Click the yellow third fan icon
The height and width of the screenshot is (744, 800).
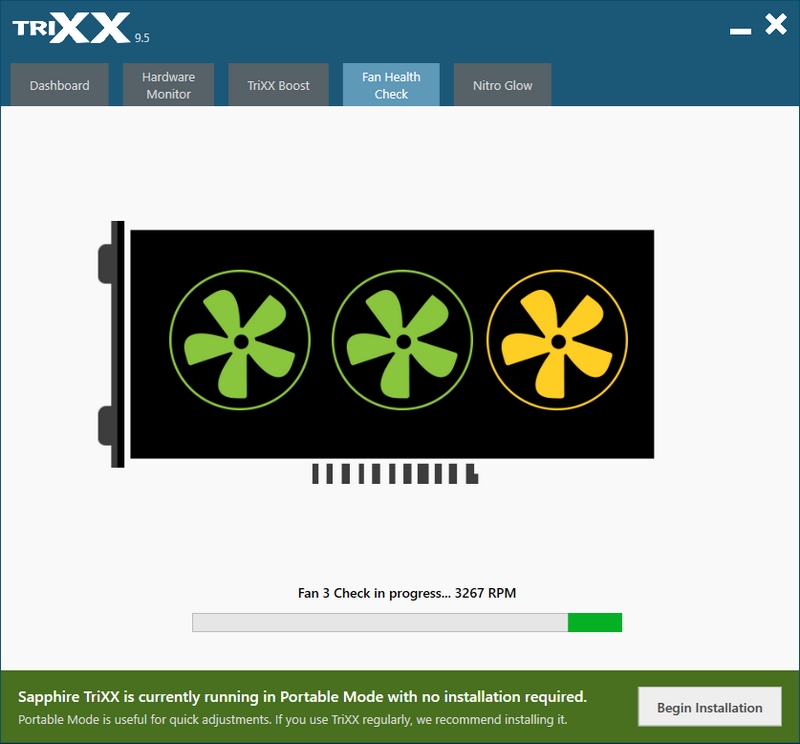point(557,340)
